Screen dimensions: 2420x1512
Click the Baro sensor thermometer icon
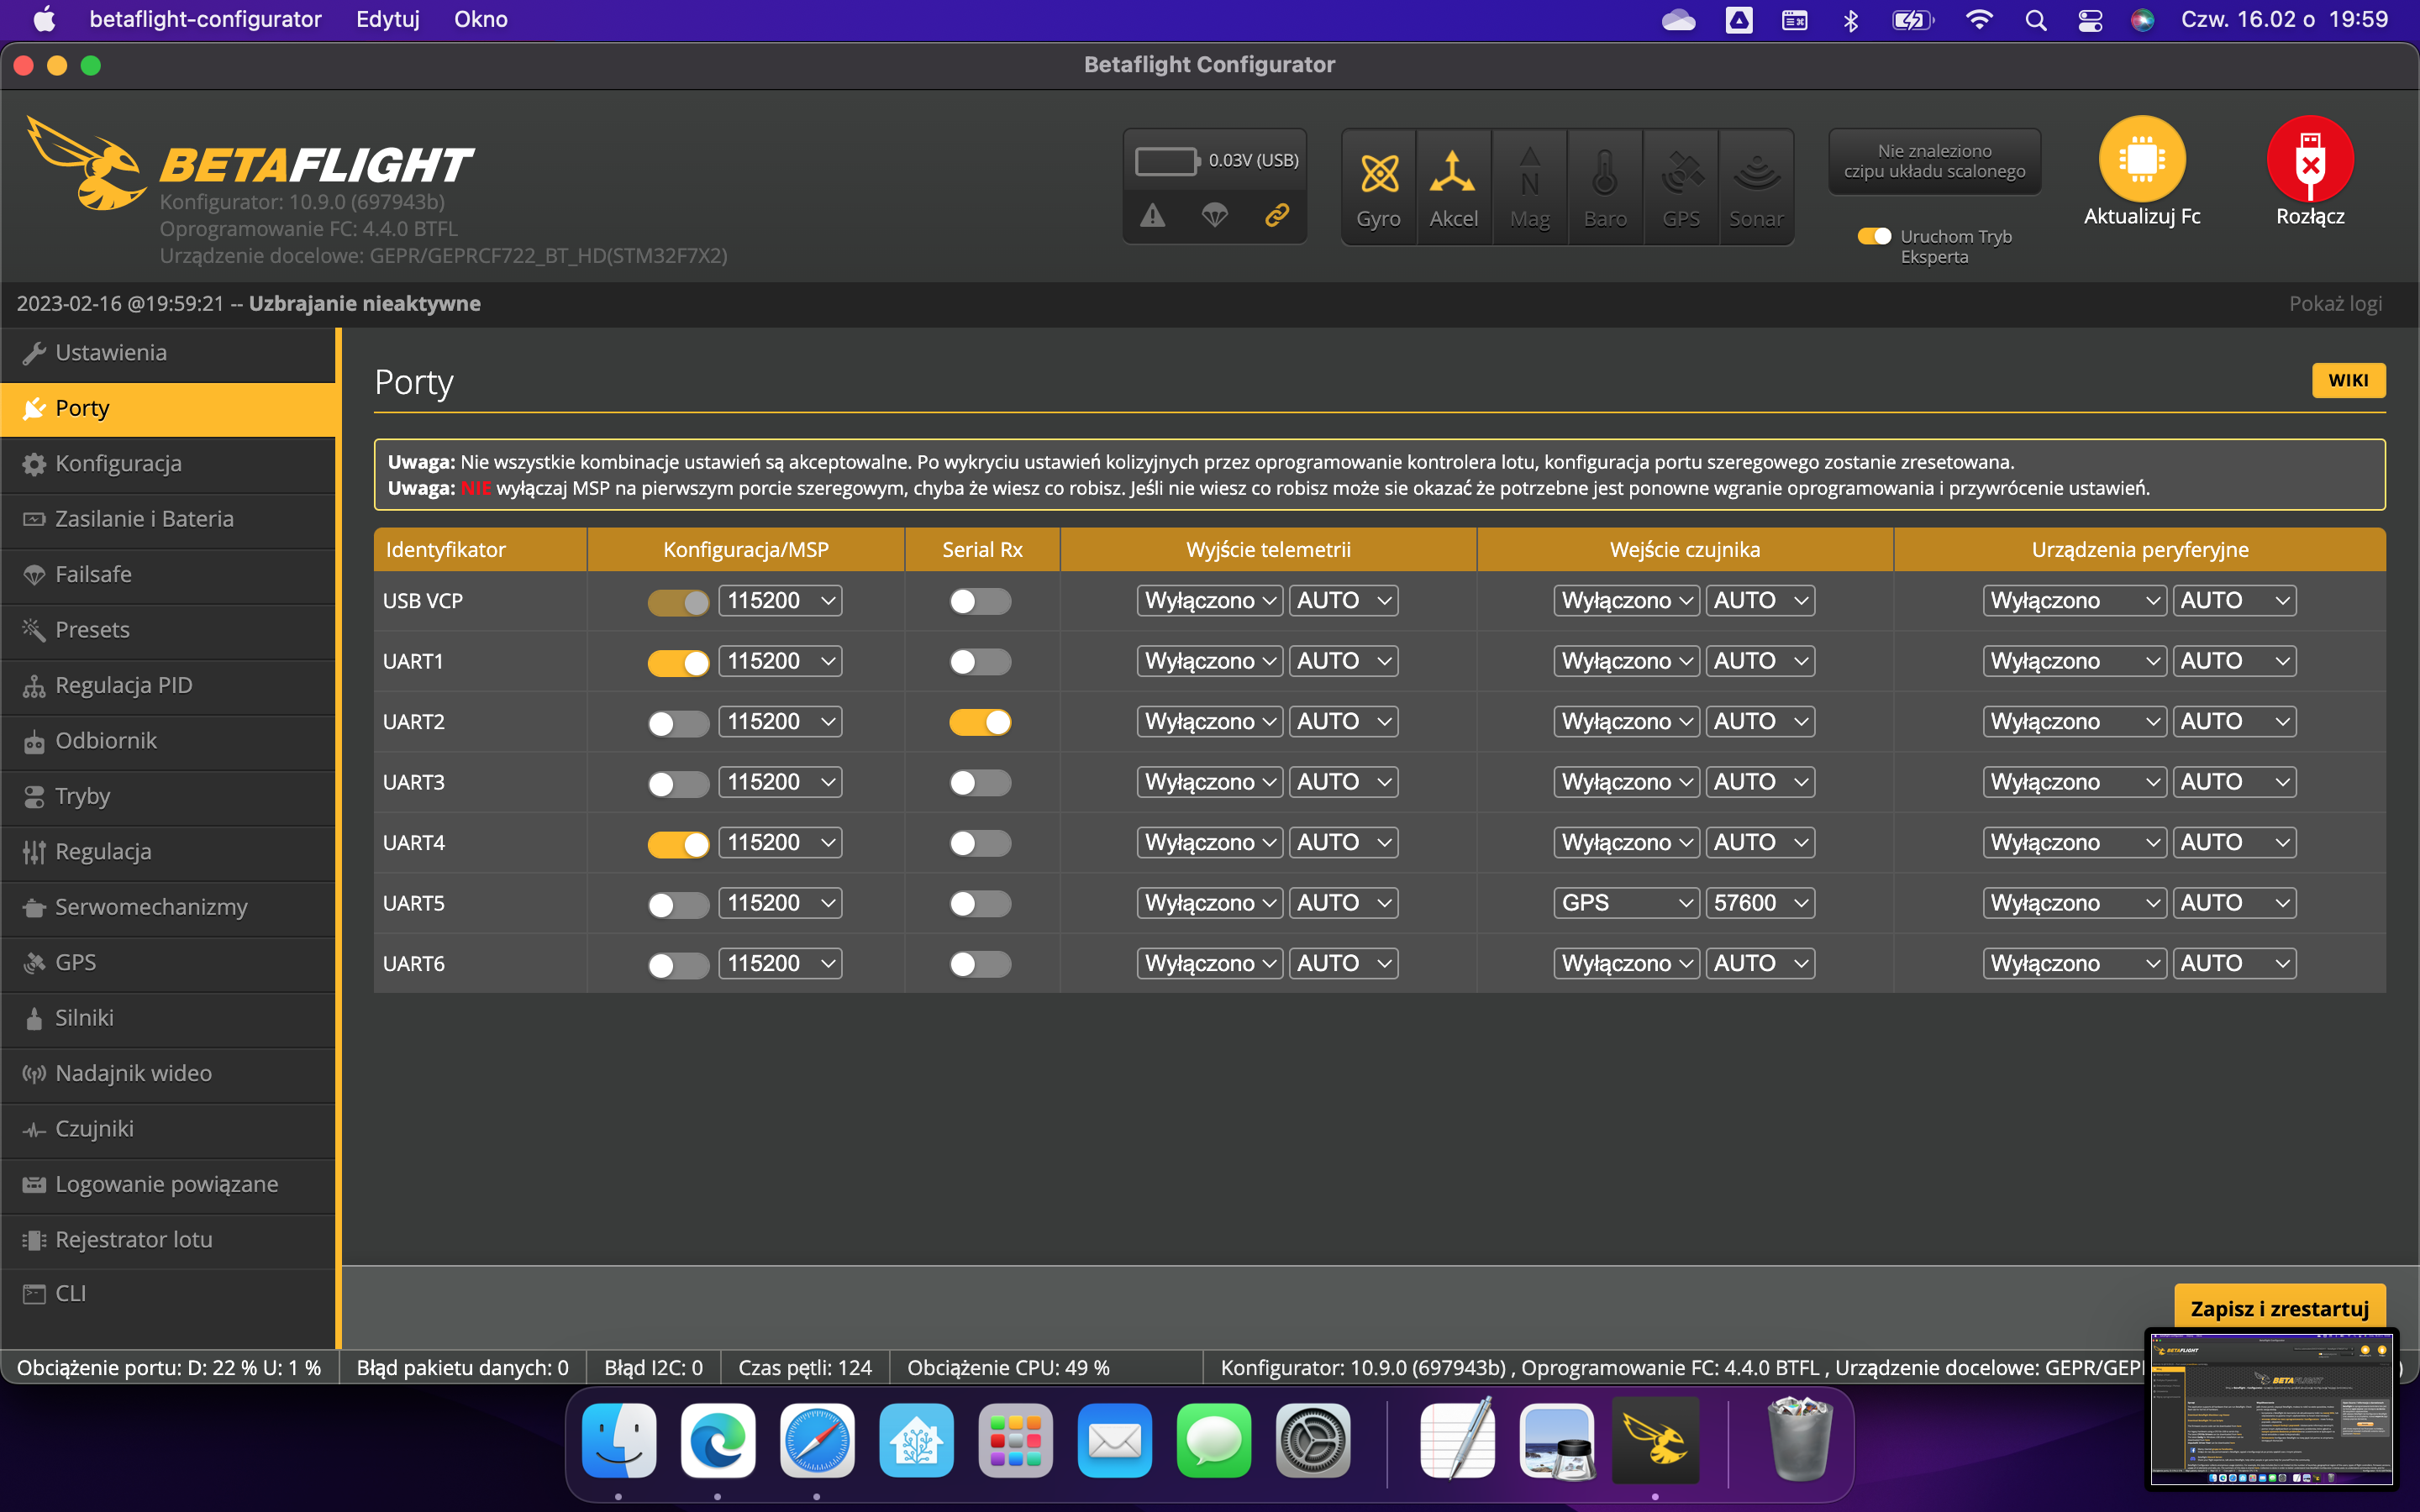1604,174
